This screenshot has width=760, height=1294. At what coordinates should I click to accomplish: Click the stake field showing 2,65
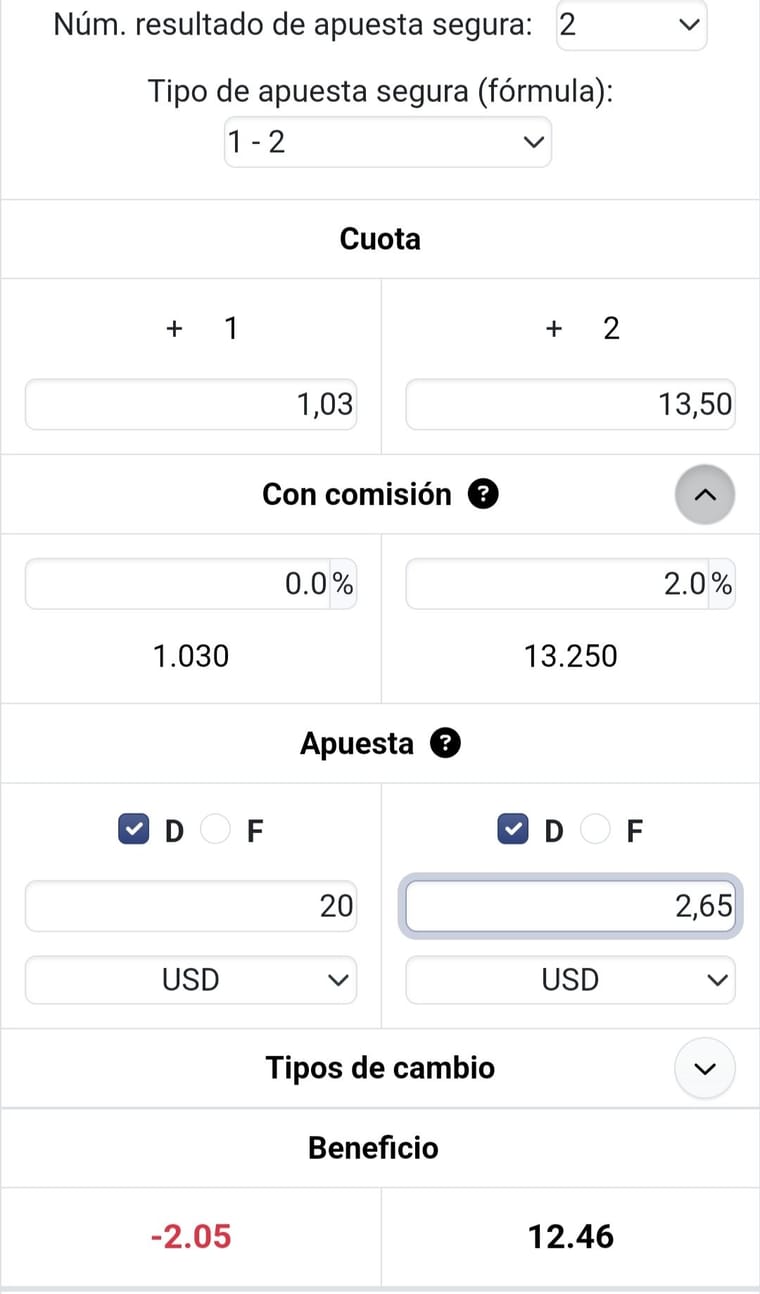pos(570,906)
